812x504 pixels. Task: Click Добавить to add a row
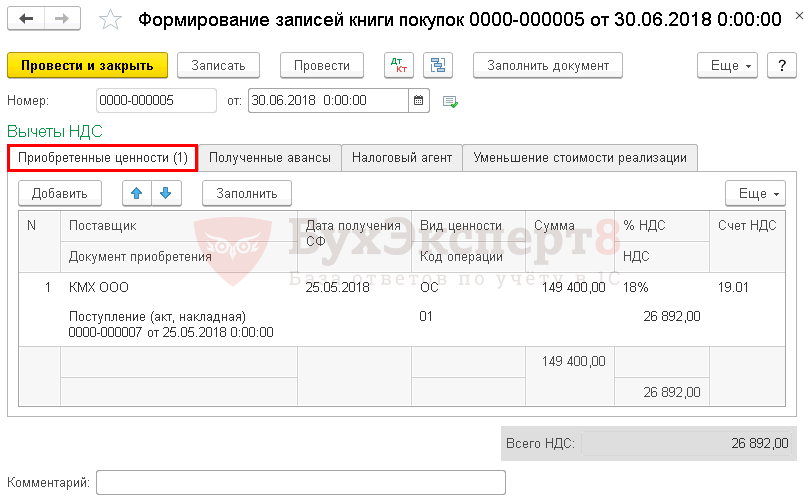tap(59, 193)
